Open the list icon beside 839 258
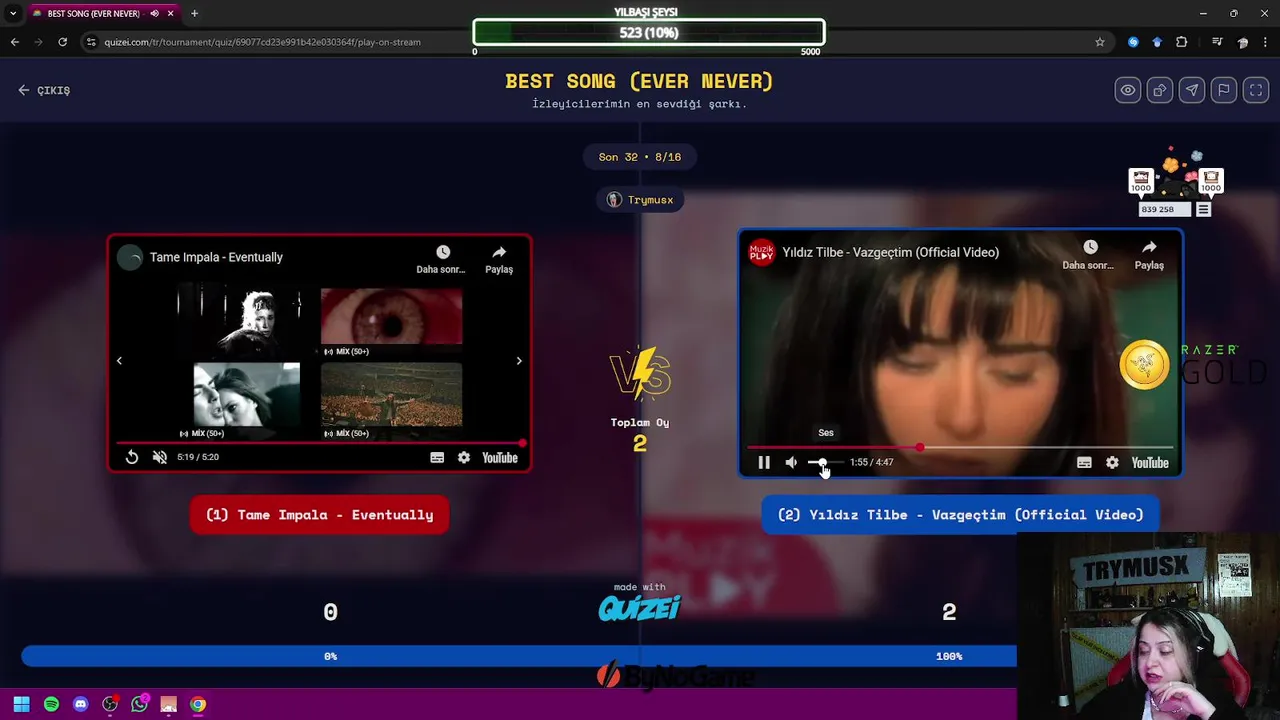 point(1203,209)
